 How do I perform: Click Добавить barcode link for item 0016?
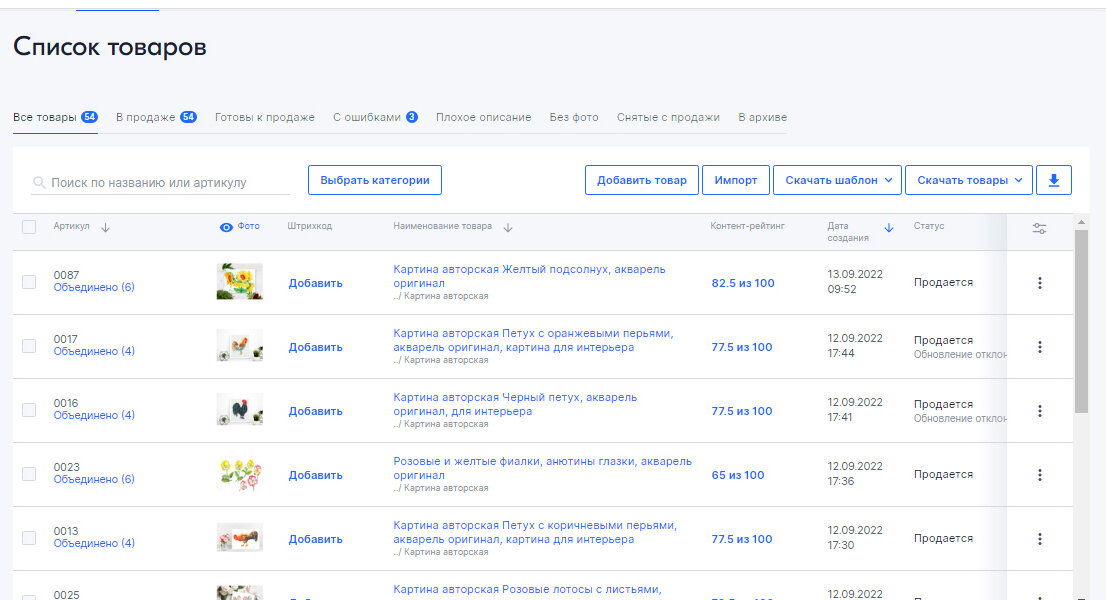tap(315, 411)
